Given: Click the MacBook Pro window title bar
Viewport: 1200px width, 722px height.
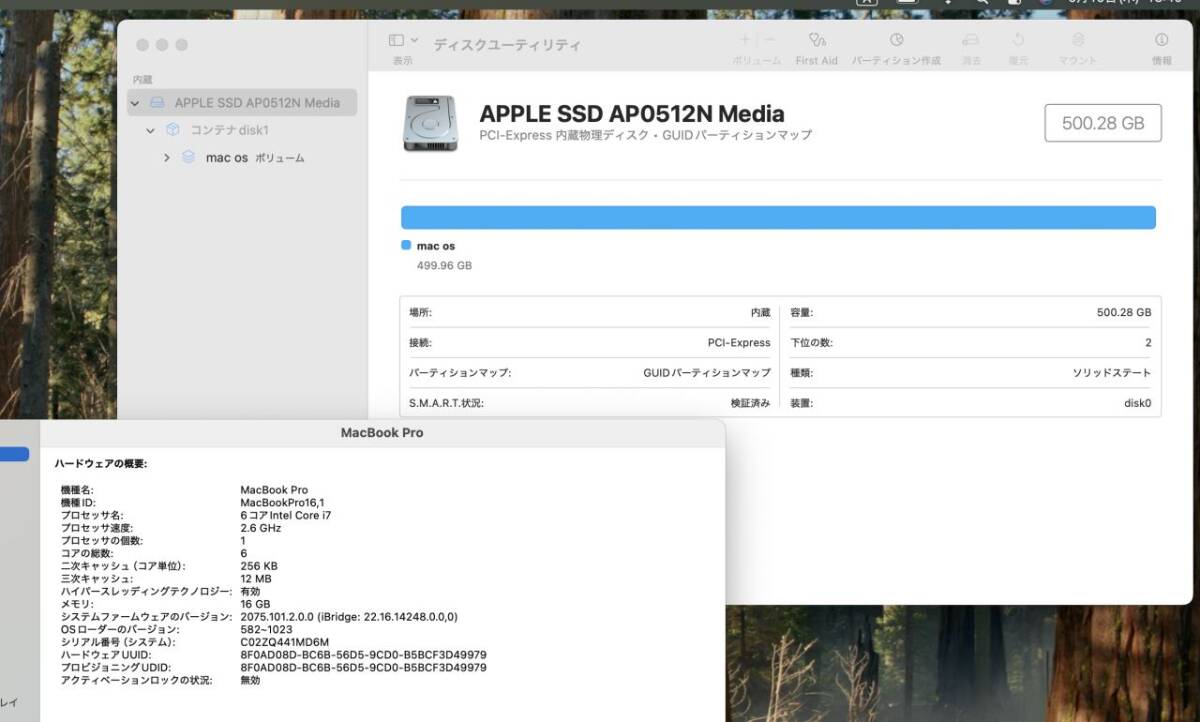Looking at the screenshot, I should pyautogui.click(x=382, y=433).
